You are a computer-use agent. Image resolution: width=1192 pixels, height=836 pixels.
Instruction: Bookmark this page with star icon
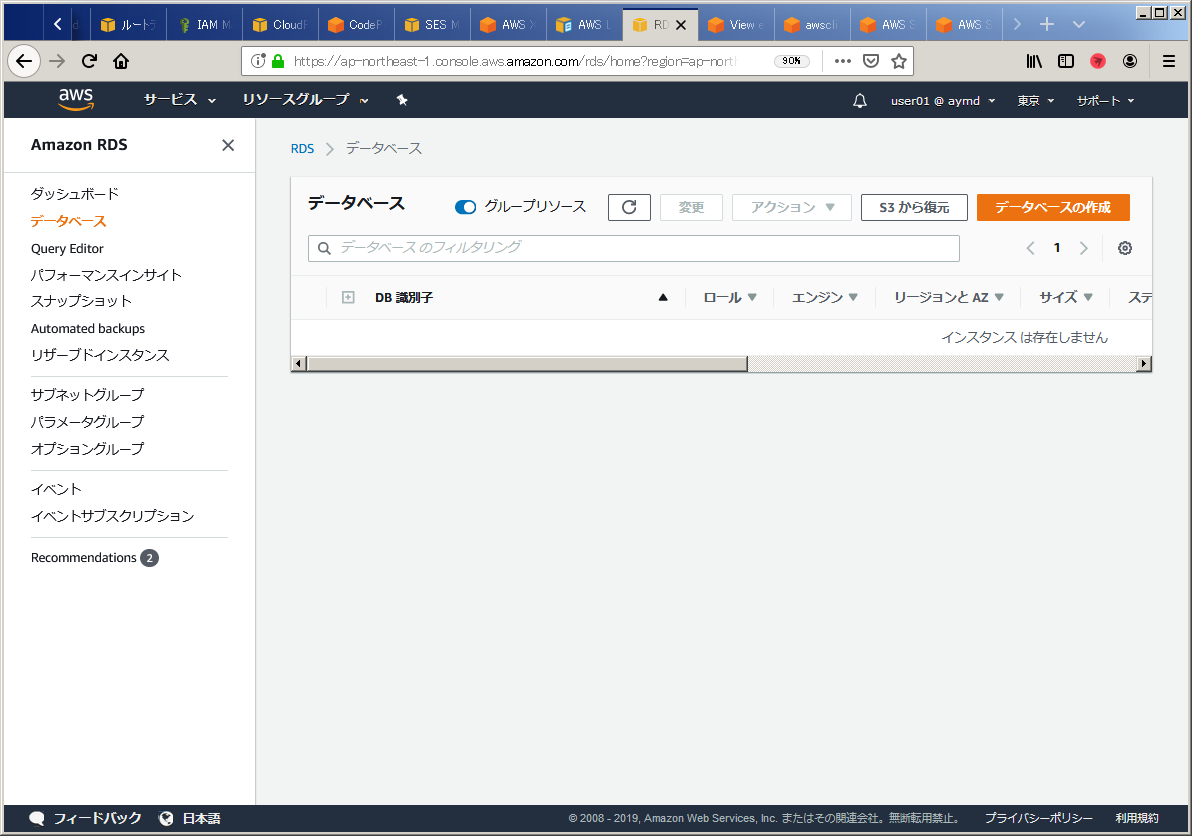pyautogui.click(x=899, y=61)
